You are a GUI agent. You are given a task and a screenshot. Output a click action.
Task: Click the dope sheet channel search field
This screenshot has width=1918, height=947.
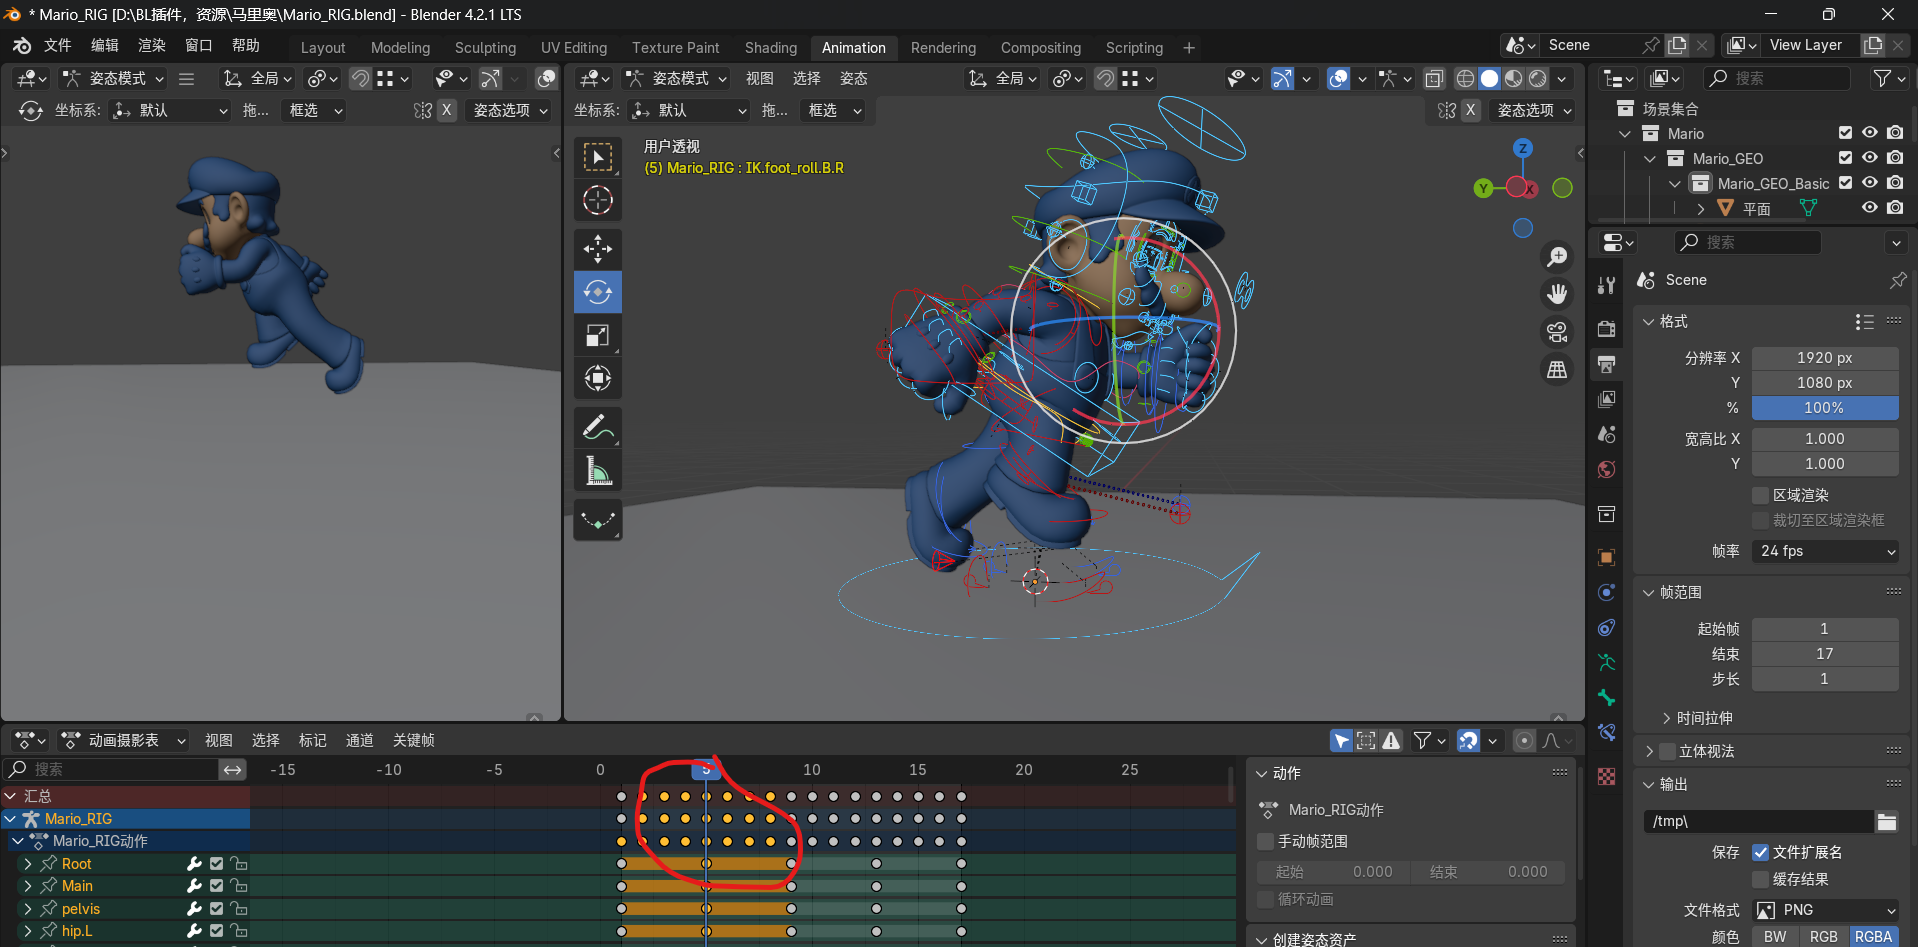coord(110,769)
